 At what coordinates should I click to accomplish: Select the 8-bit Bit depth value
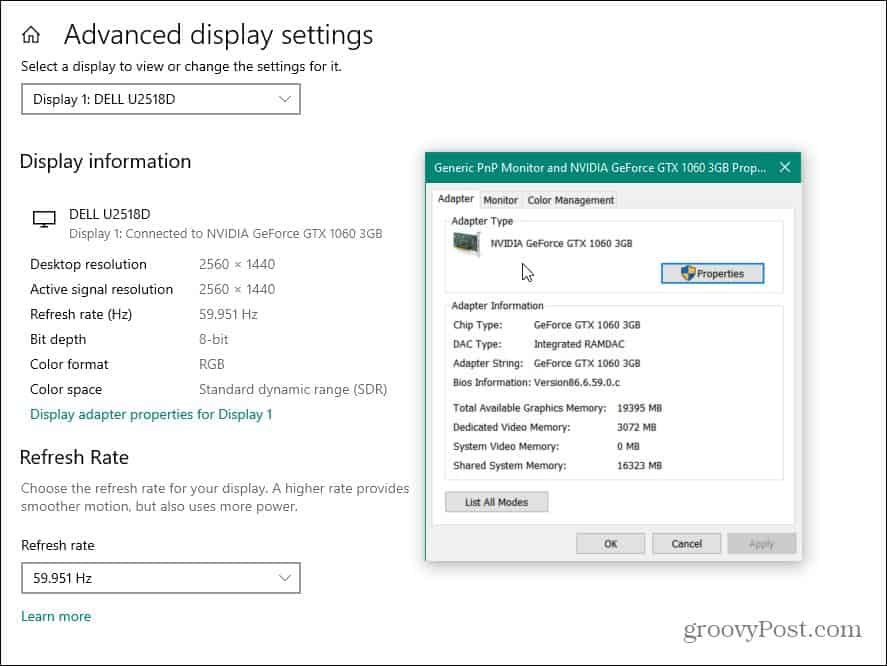[x=213, y=339]
